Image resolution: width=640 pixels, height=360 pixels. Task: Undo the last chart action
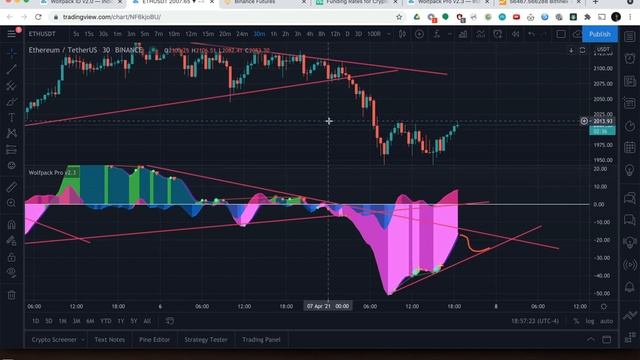point(531,34)
